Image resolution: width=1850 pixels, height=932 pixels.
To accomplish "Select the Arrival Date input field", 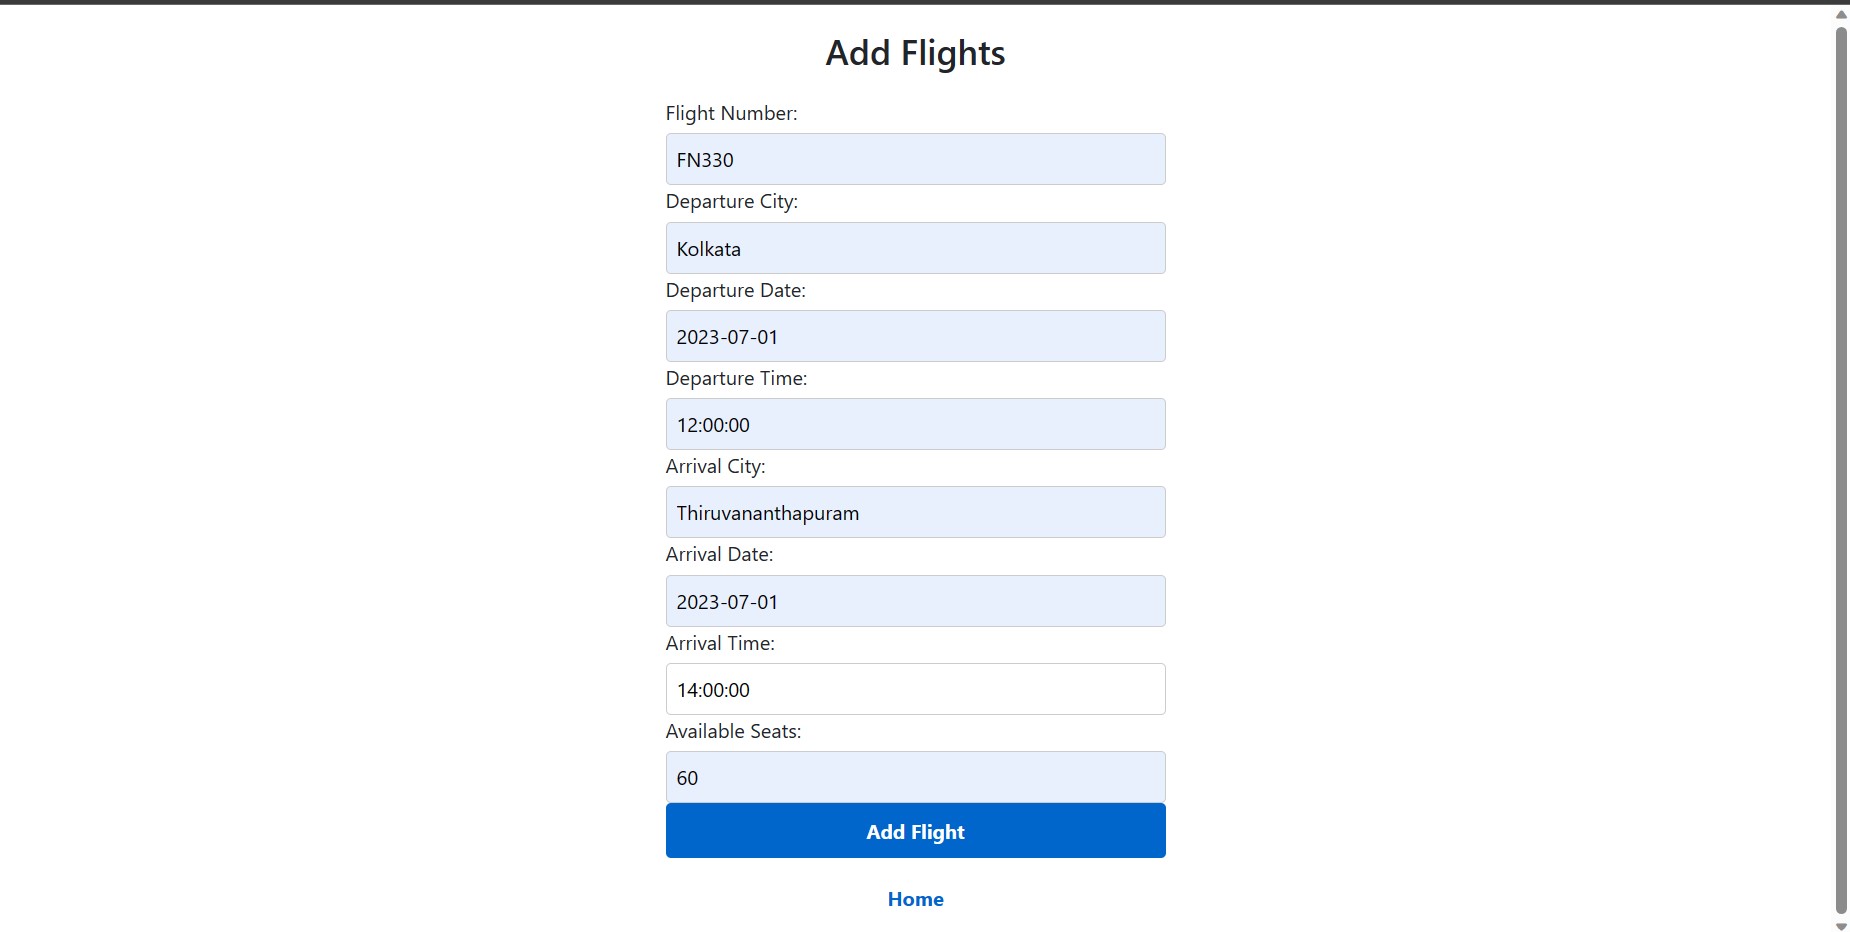I will coord(914,600).
